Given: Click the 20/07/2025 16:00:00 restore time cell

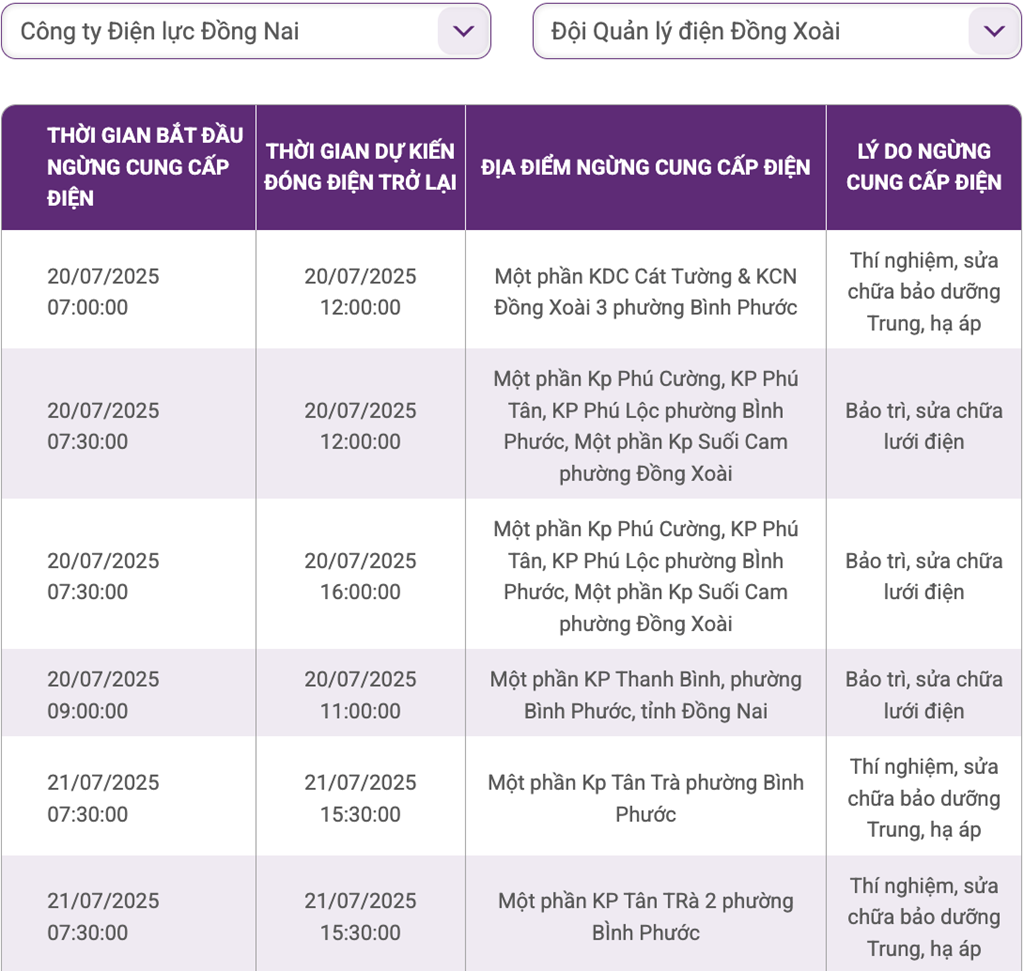Looking at the screenshot, I should click(360, 576).
